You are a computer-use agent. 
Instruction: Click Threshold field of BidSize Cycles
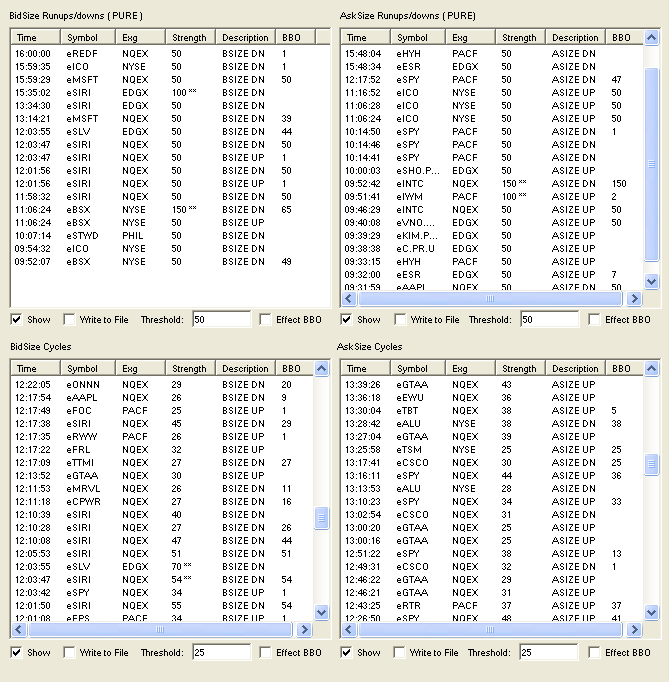pos(221,652)
